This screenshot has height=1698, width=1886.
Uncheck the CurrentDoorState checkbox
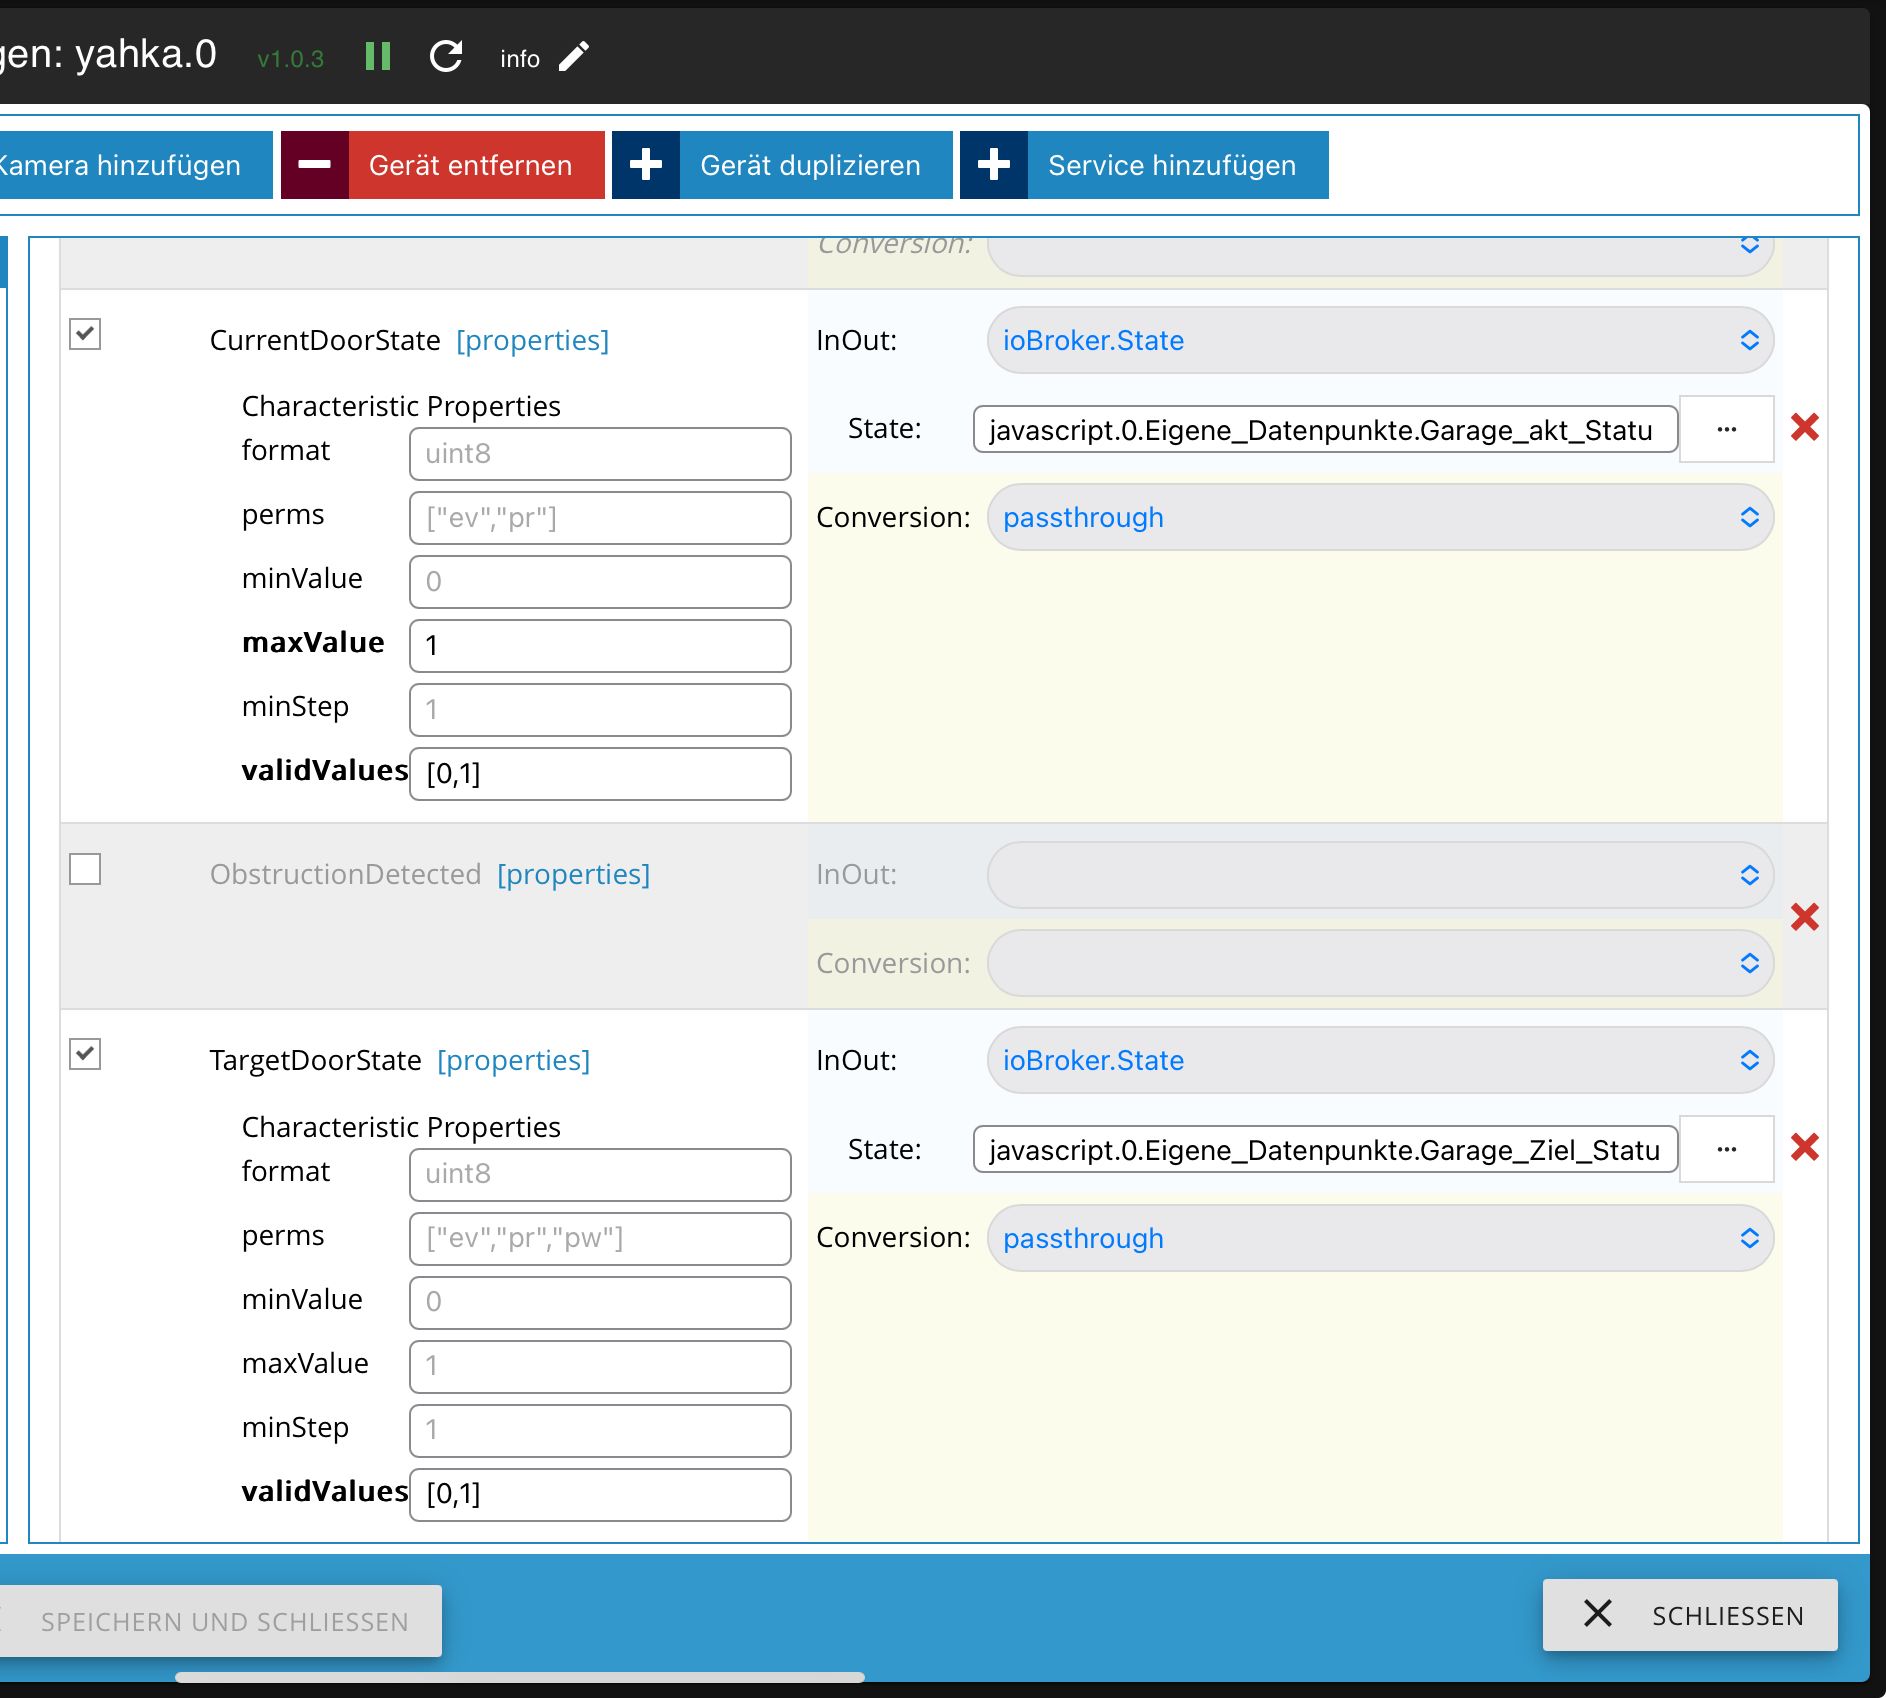[85, 333]
